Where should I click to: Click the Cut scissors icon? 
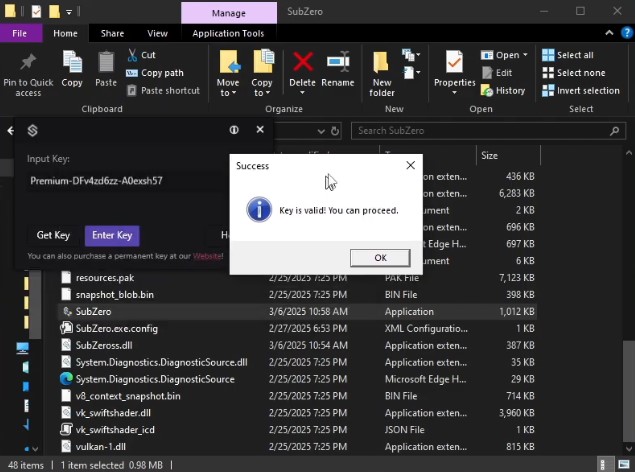click(x=132, y=55)
